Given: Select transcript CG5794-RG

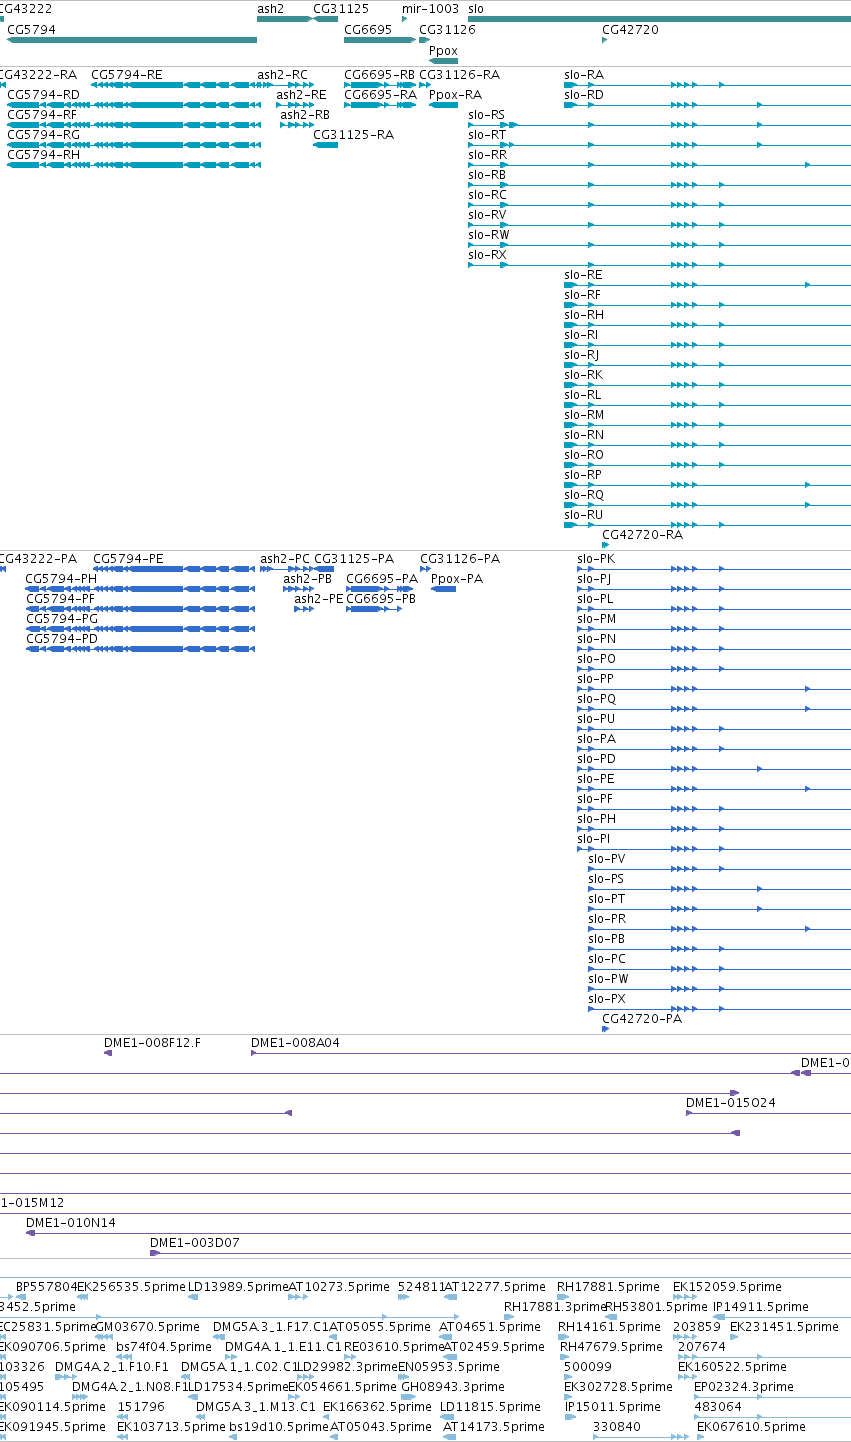Looking at the screenshot, I should [x=43, y=135].
